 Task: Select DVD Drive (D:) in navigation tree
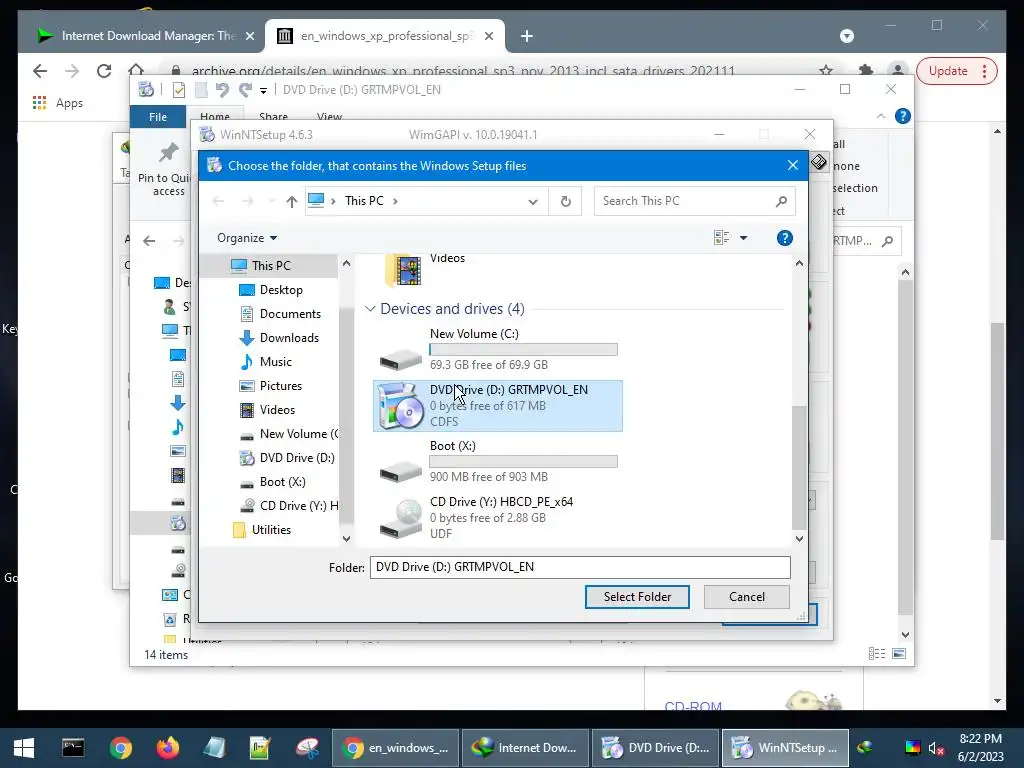click(287, 458)
